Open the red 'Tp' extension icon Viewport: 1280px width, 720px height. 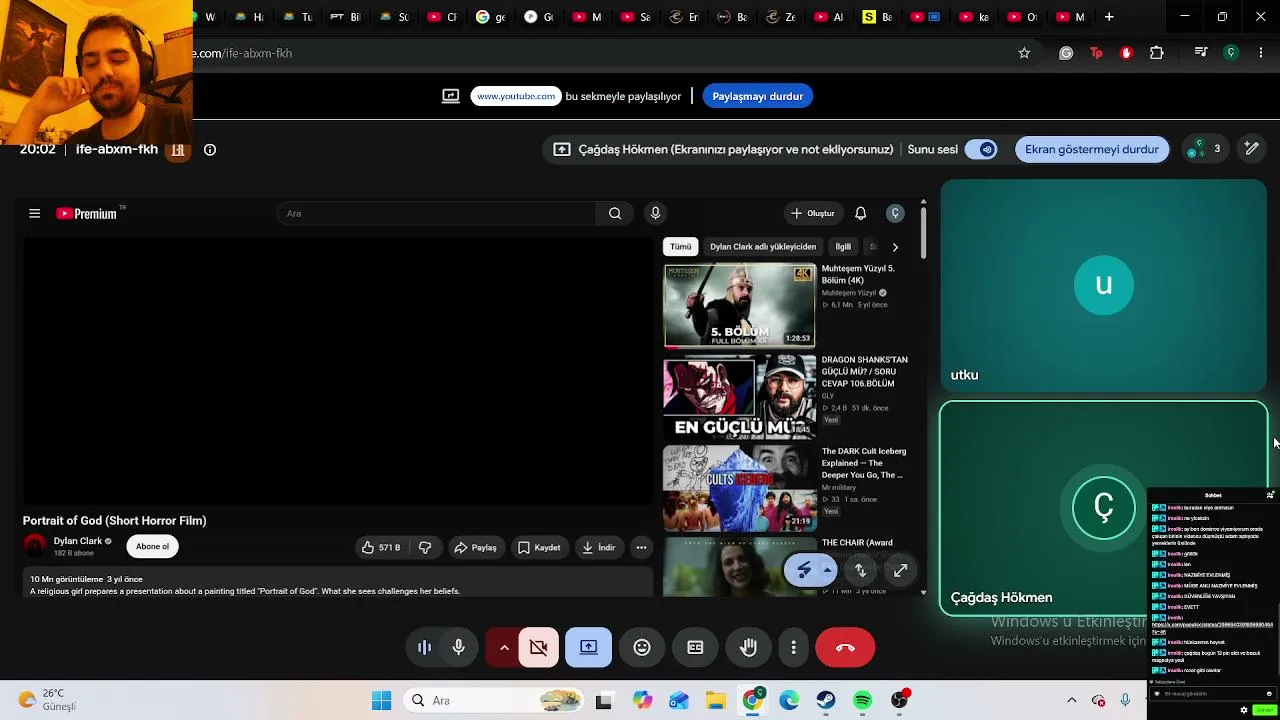click(1096, 53)
